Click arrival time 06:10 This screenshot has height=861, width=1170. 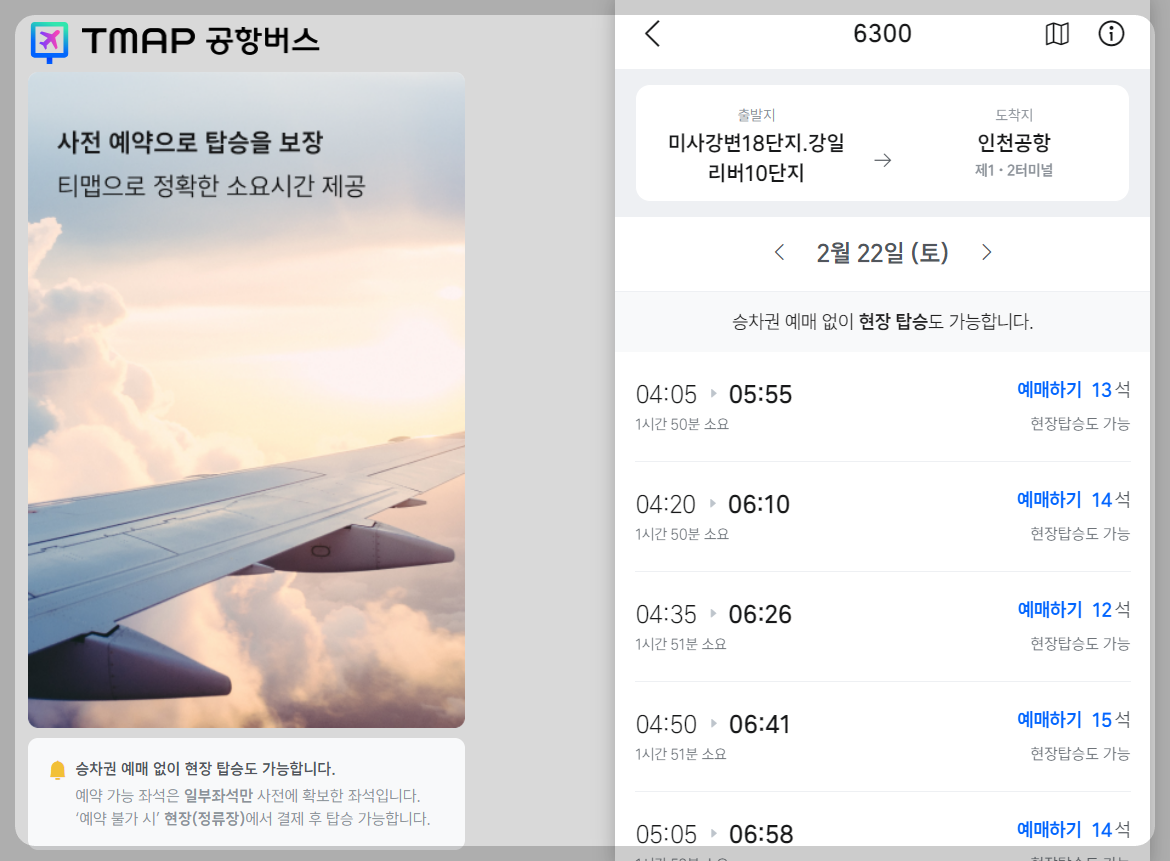pyautogui.click(x=759, y=504)
